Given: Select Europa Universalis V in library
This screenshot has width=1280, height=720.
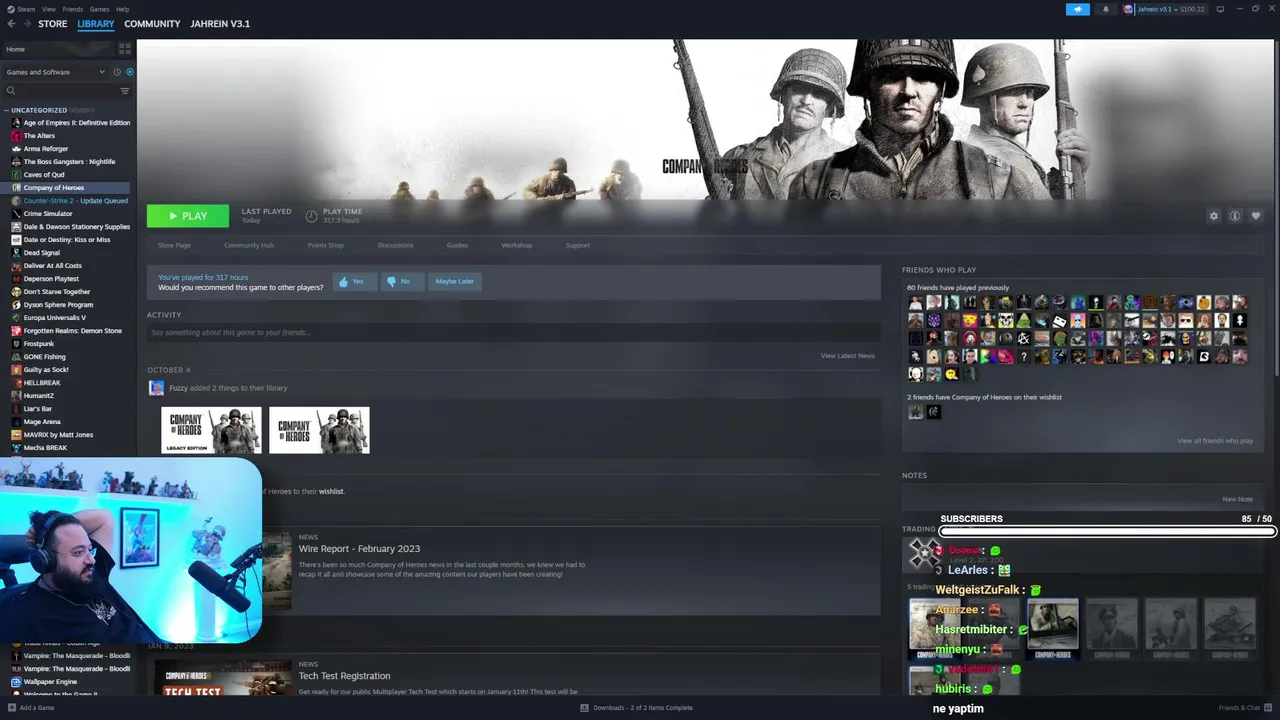Looking at the screenshot, I should click(55, 318).
